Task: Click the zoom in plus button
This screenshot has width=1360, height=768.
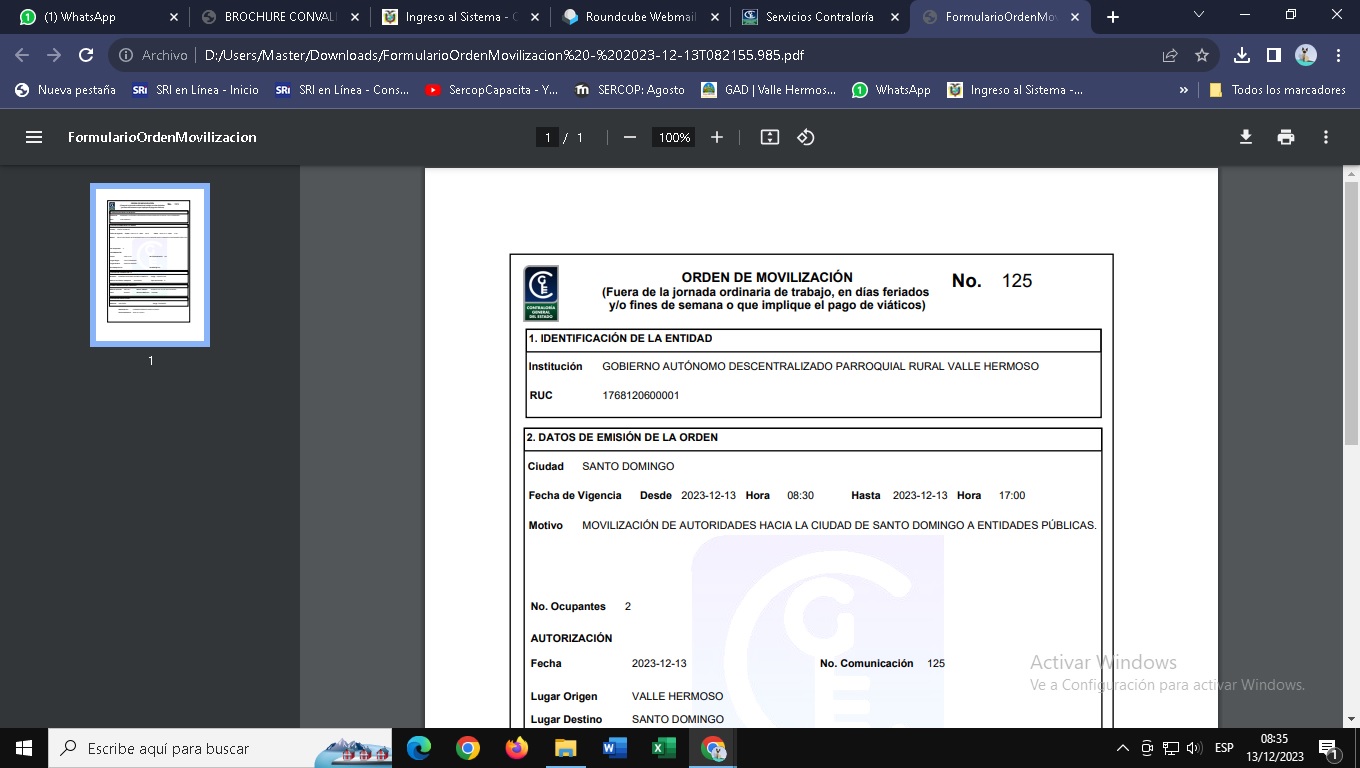Action: (x=717, y=137)
